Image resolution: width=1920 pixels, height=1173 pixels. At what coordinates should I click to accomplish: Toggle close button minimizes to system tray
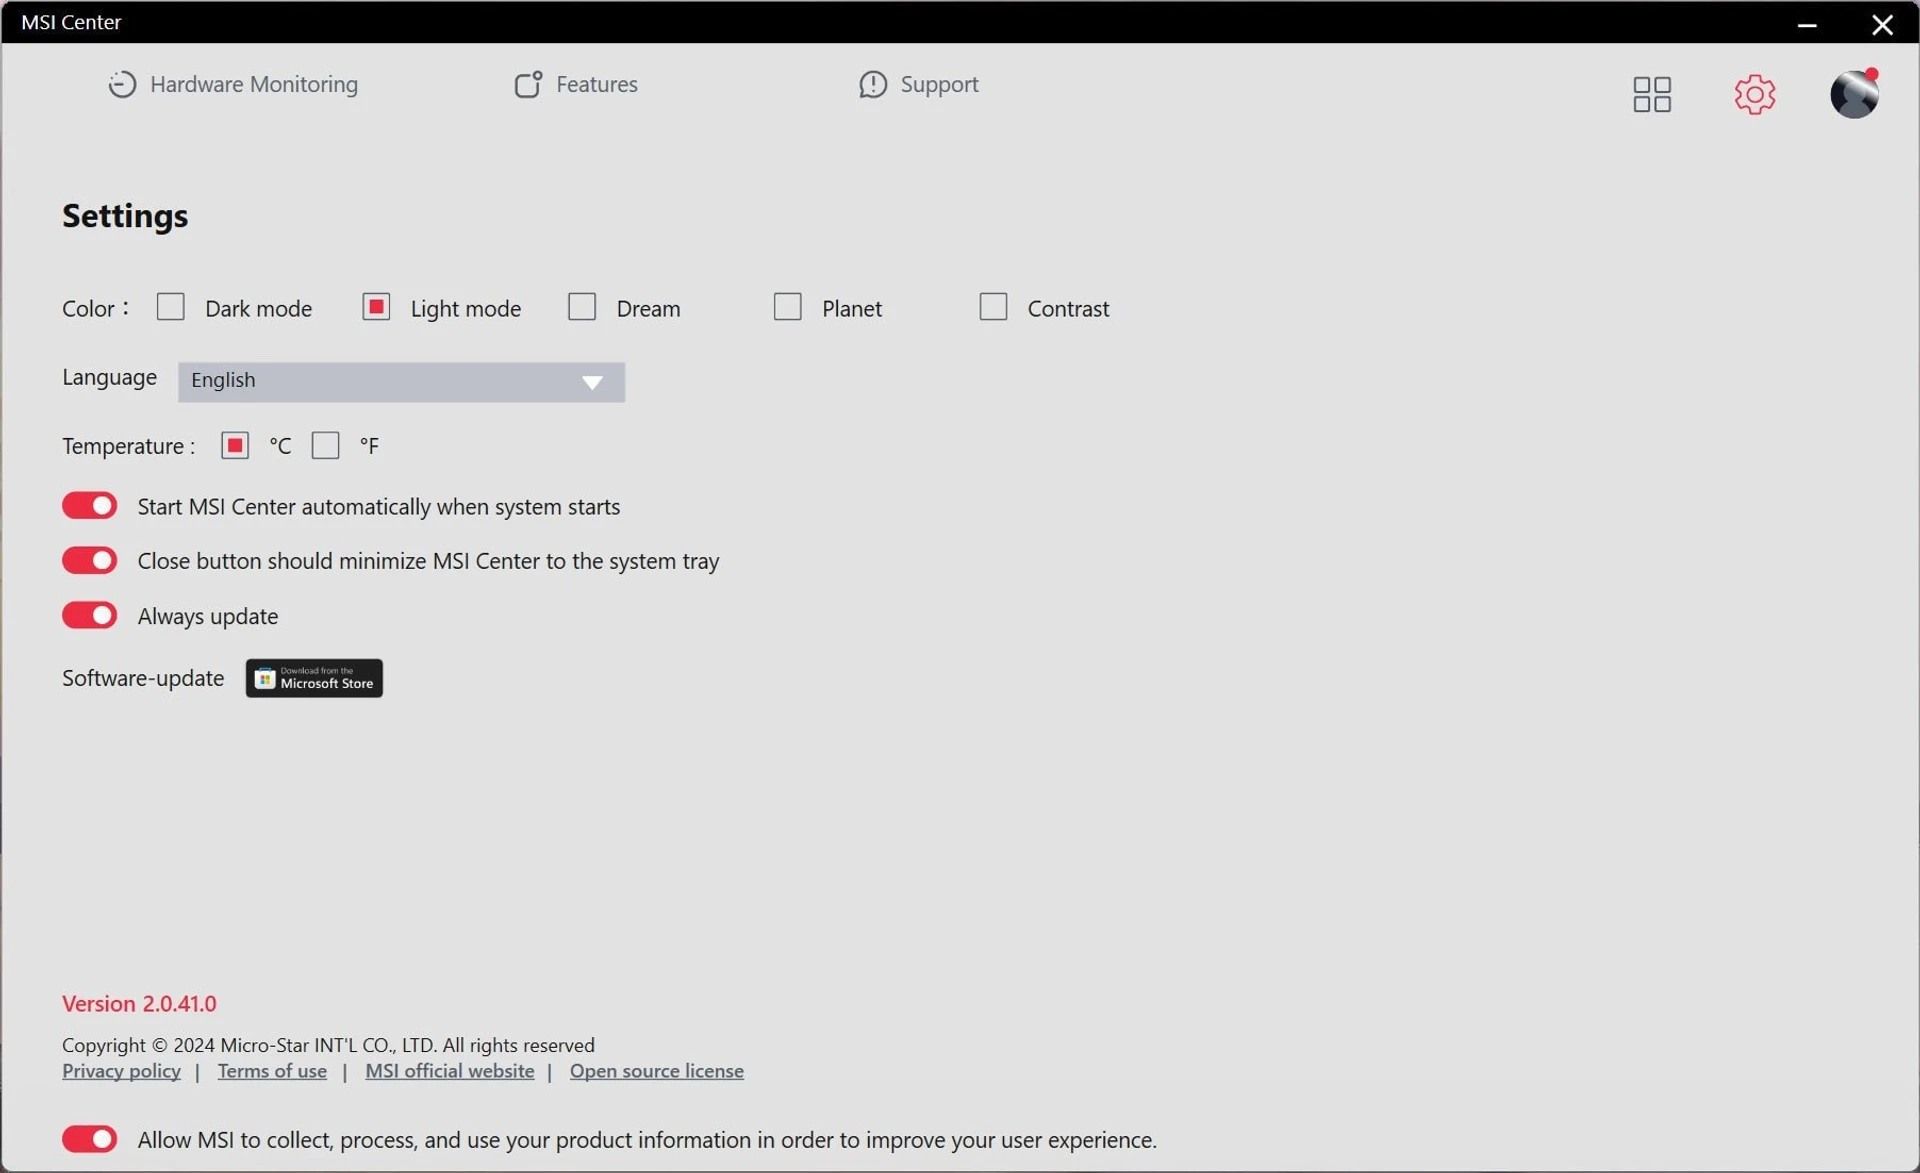[x=90, y=560]
